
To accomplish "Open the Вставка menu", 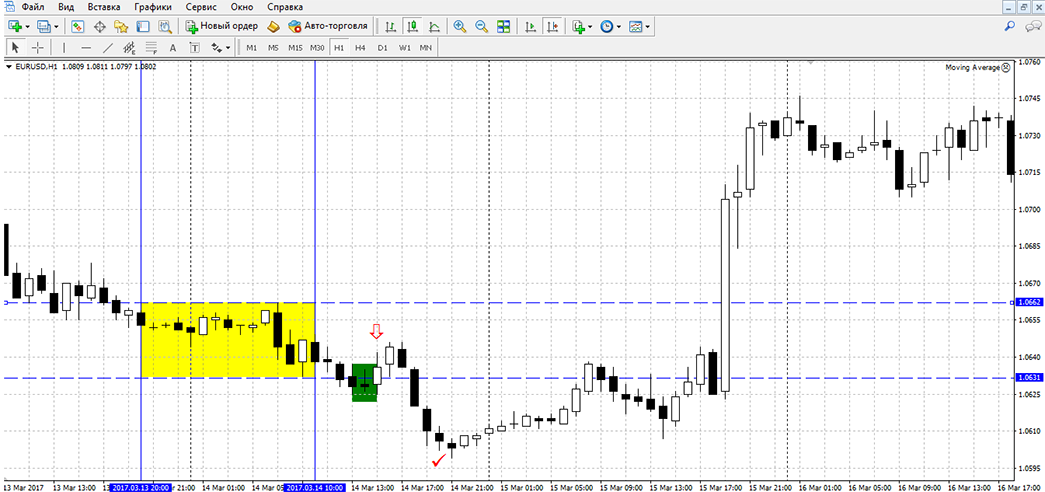I will [104, 7].
